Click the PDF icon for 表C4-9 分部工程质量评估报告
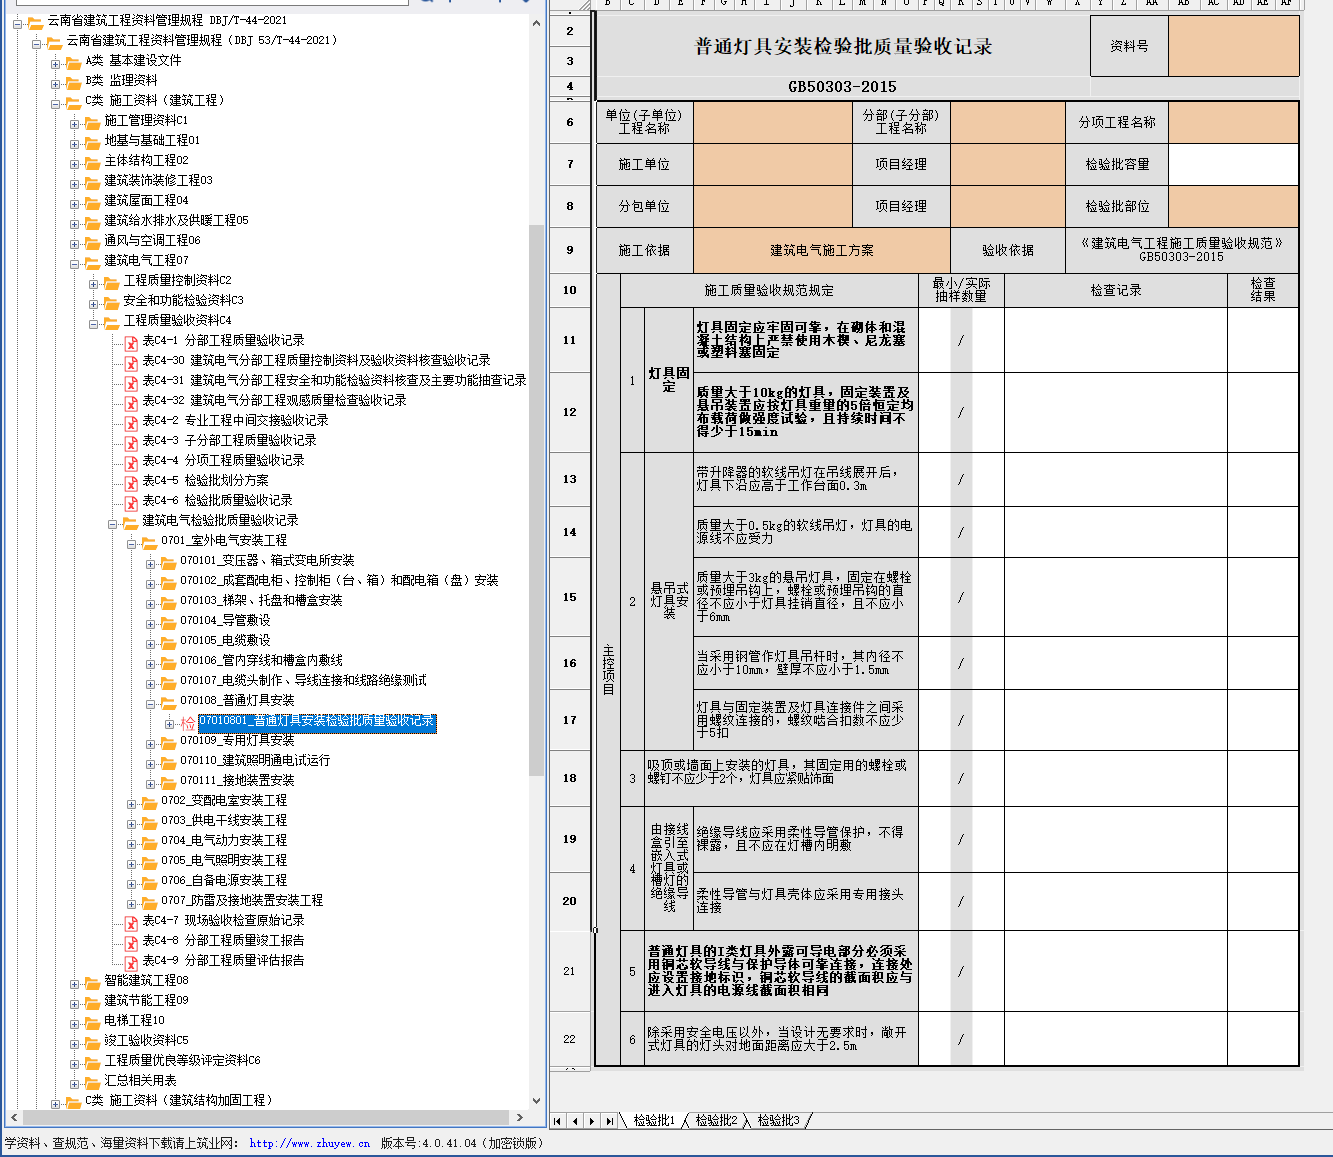The height and width of the screenshot is (1157, 1333). point(130,963)
